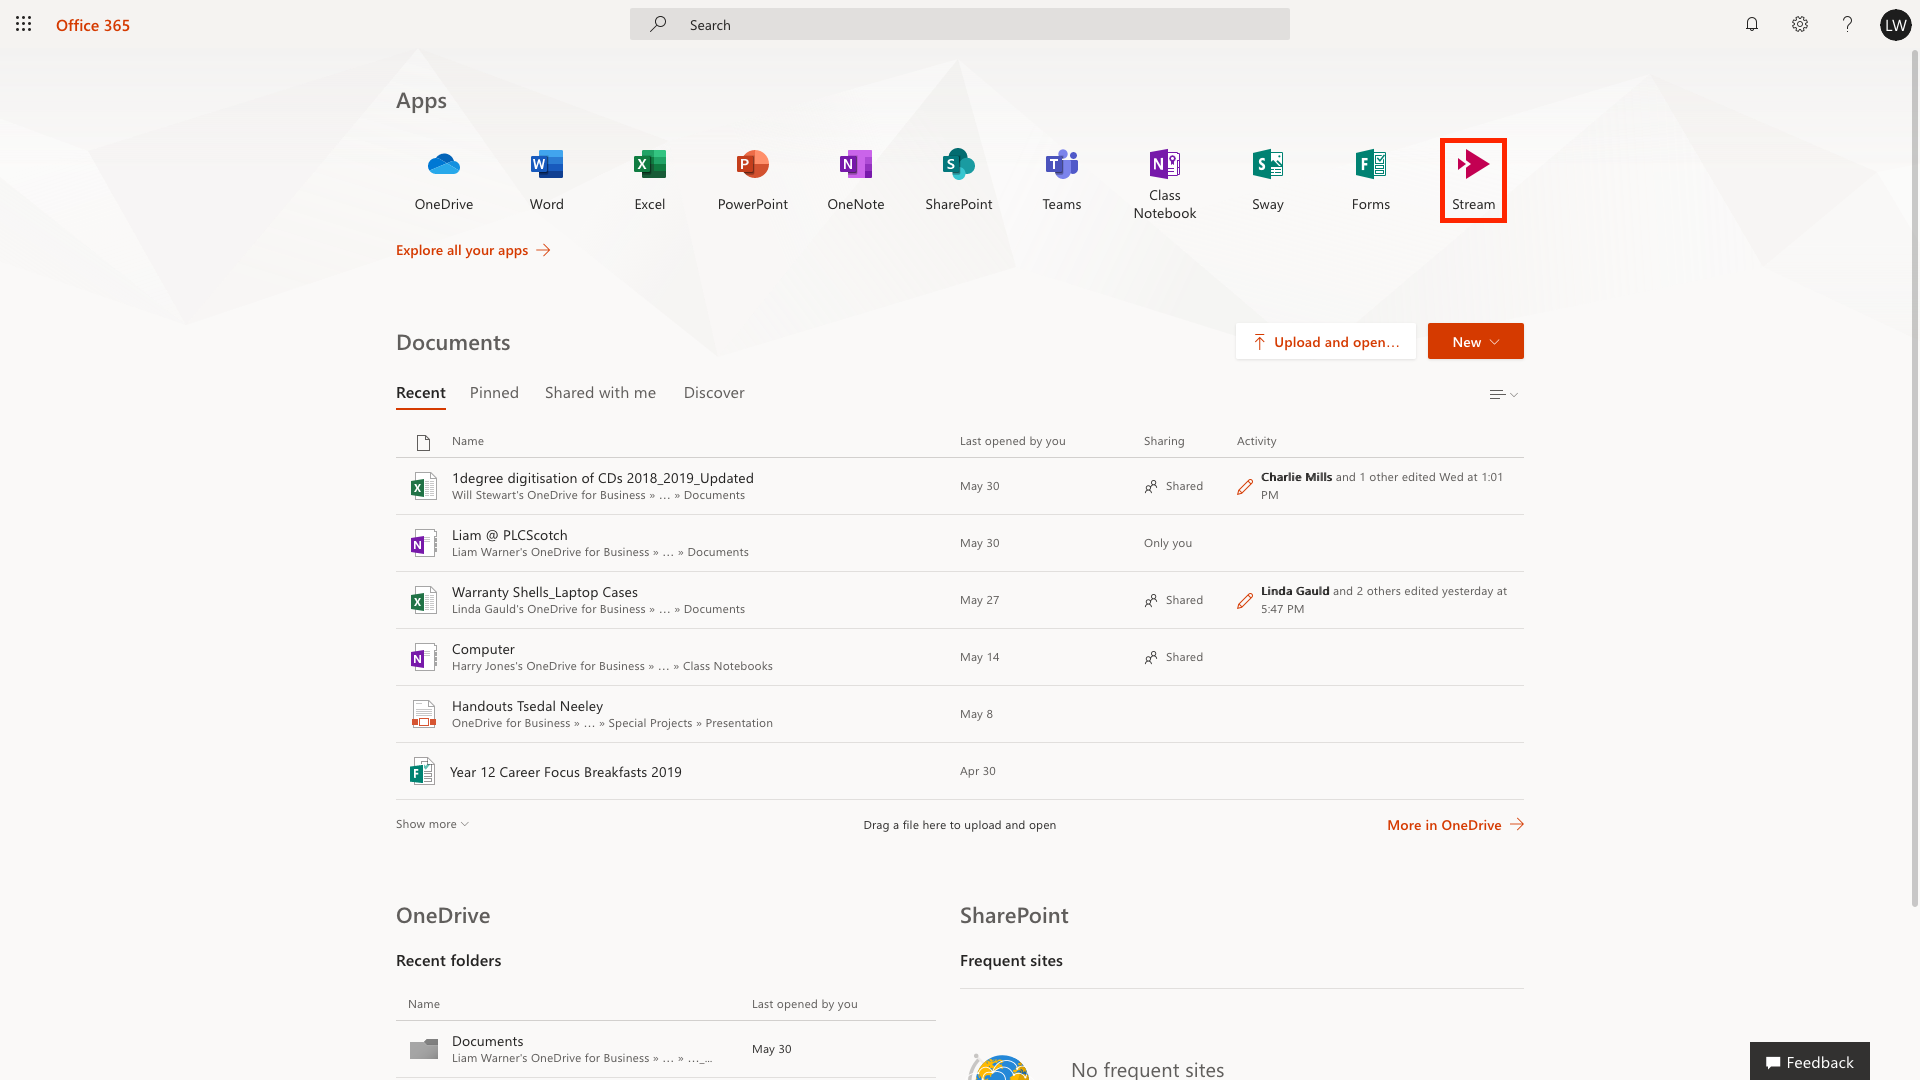
Task: Open Warranty Shells_Laptop Cases file
Action: click(x=545, y=592)
